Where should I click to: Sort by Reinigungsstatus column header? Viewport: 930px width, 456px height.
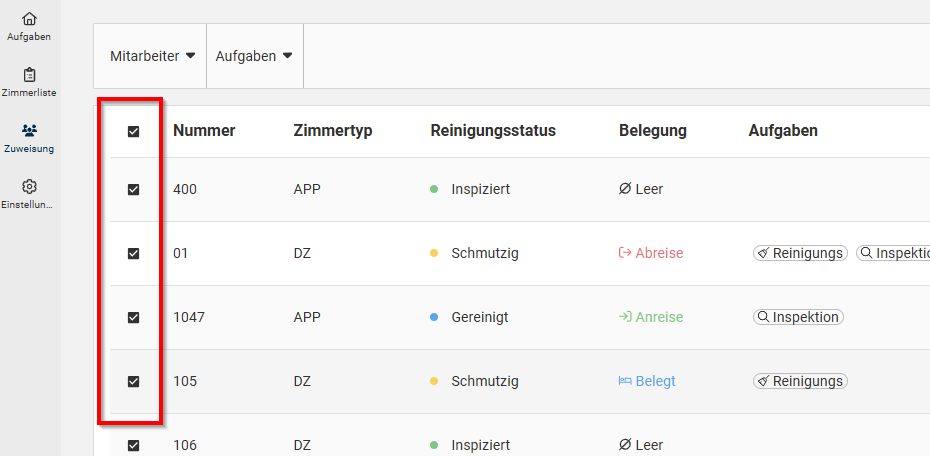coord(493,130)
